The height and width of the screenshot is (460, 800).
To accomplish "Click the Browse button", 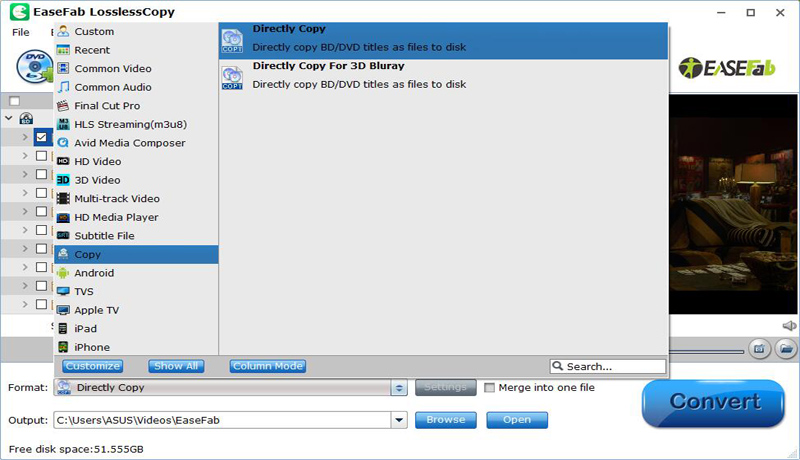I will pyautogui.click(x=446, y=420).
